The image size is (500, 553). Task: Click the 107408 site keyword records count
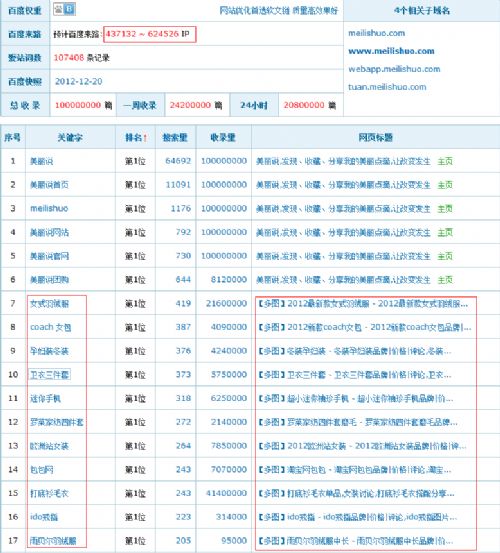coord(69,57)
